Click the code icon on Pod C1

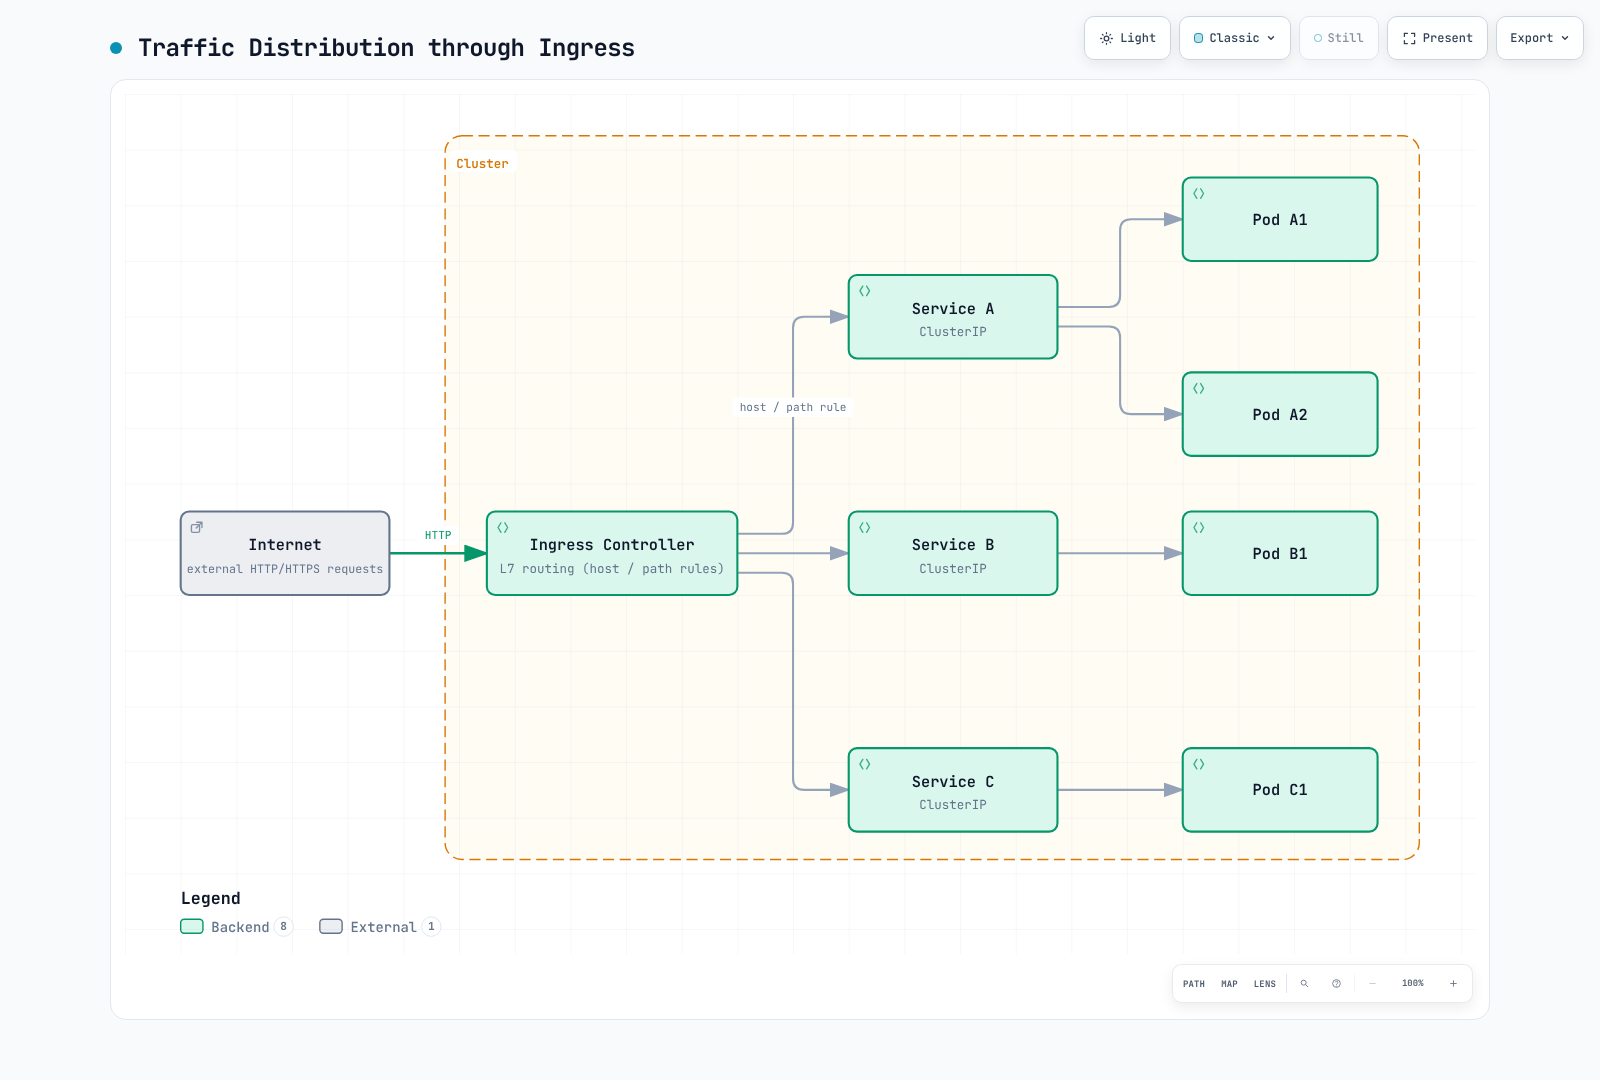coord(1199,764)
